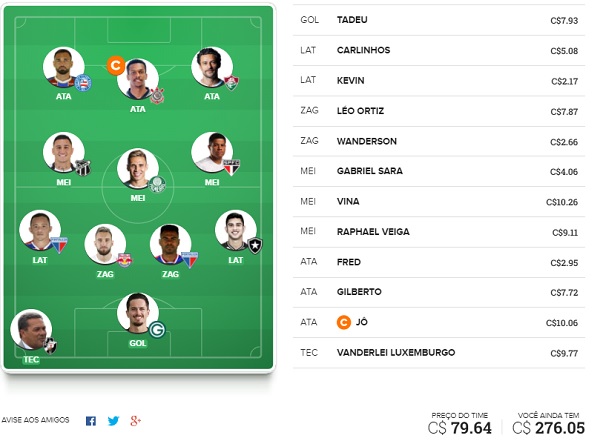Click the captain badge next to JÔ
600x441 pixels.
pyautogui.click(x=344, y=322)
